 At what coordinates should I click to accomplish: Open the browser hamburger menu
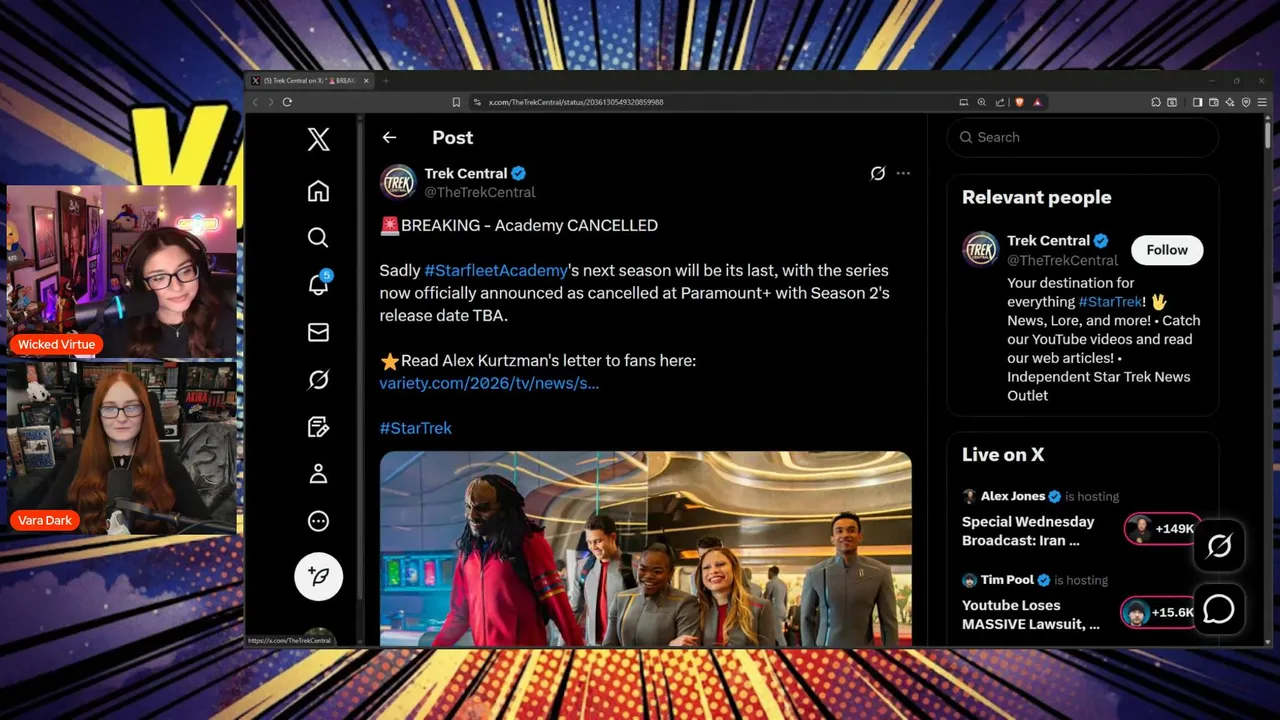pos(1262,102)
